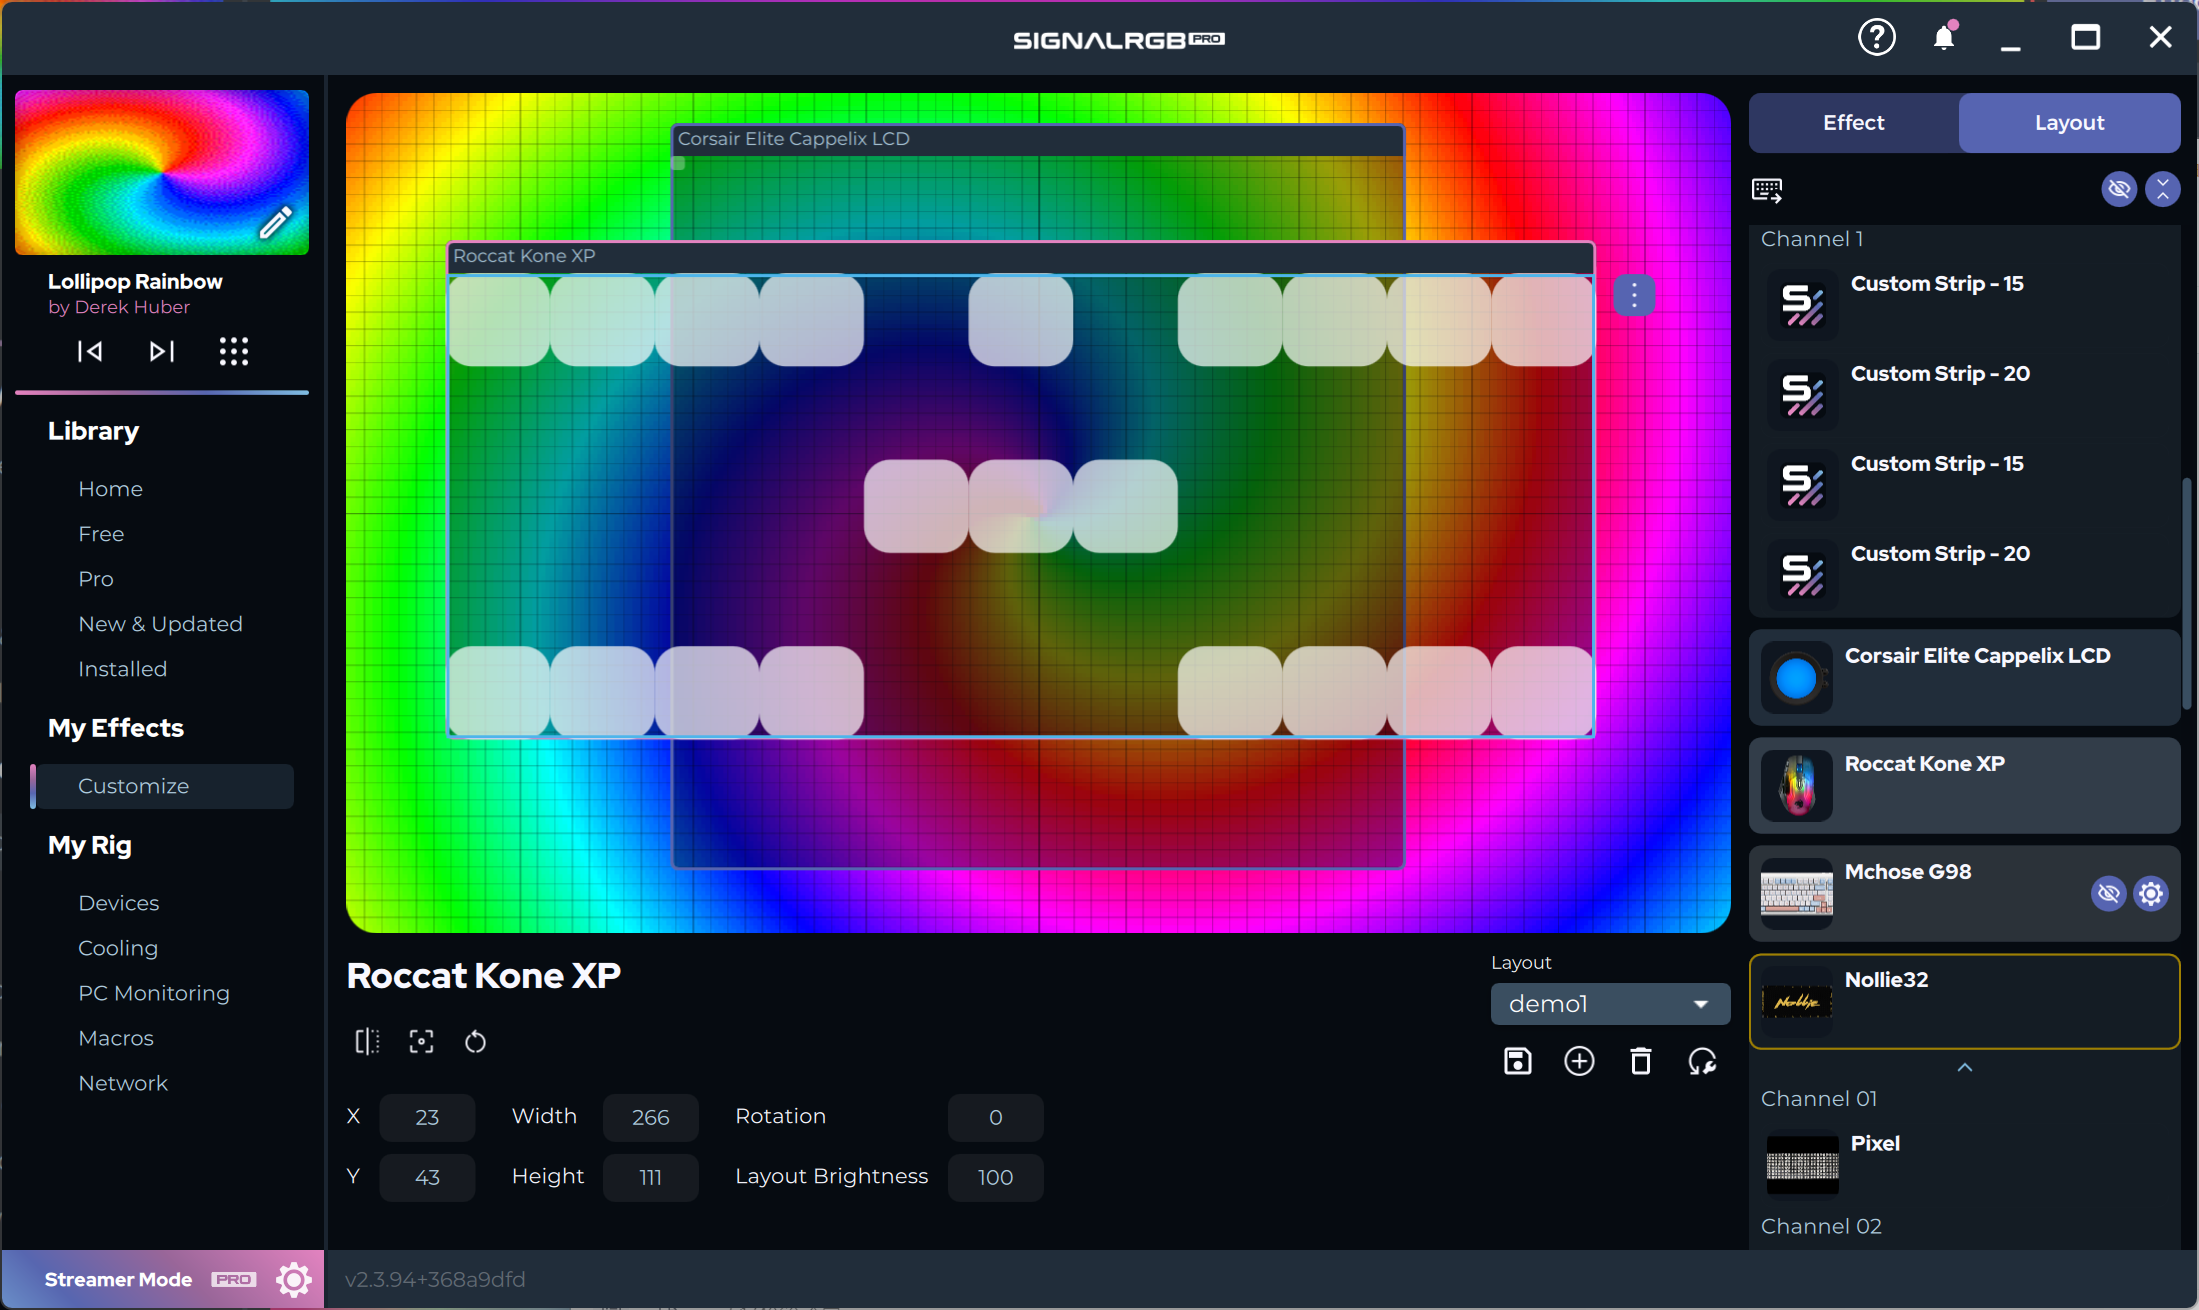Open the Macros page

116,1038
